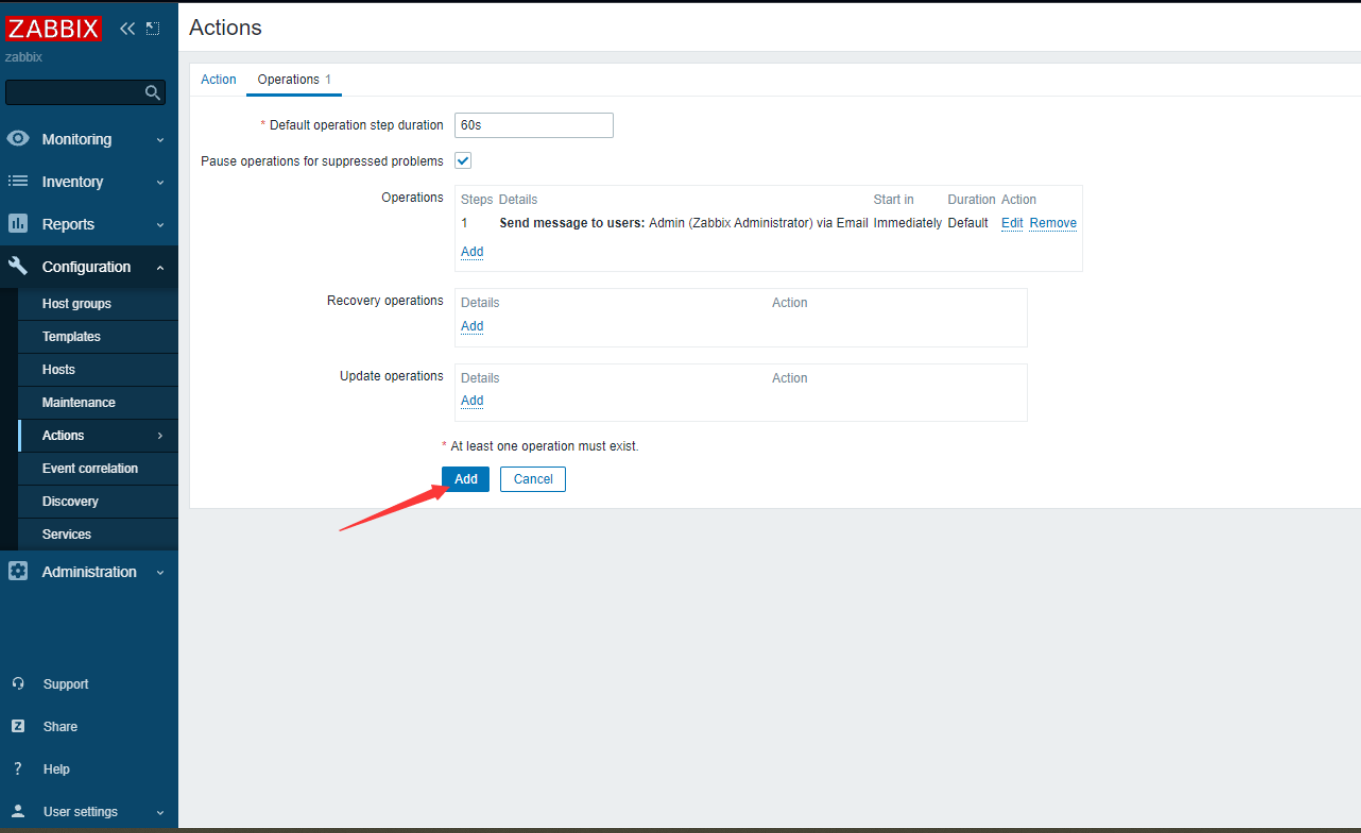Open Event correlation in sidebar
The height and width of the screenshot is (833, 1361).
90,468
